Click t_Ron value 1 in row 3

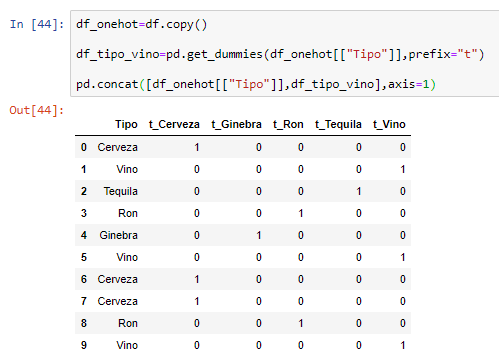tap(301, 213)
